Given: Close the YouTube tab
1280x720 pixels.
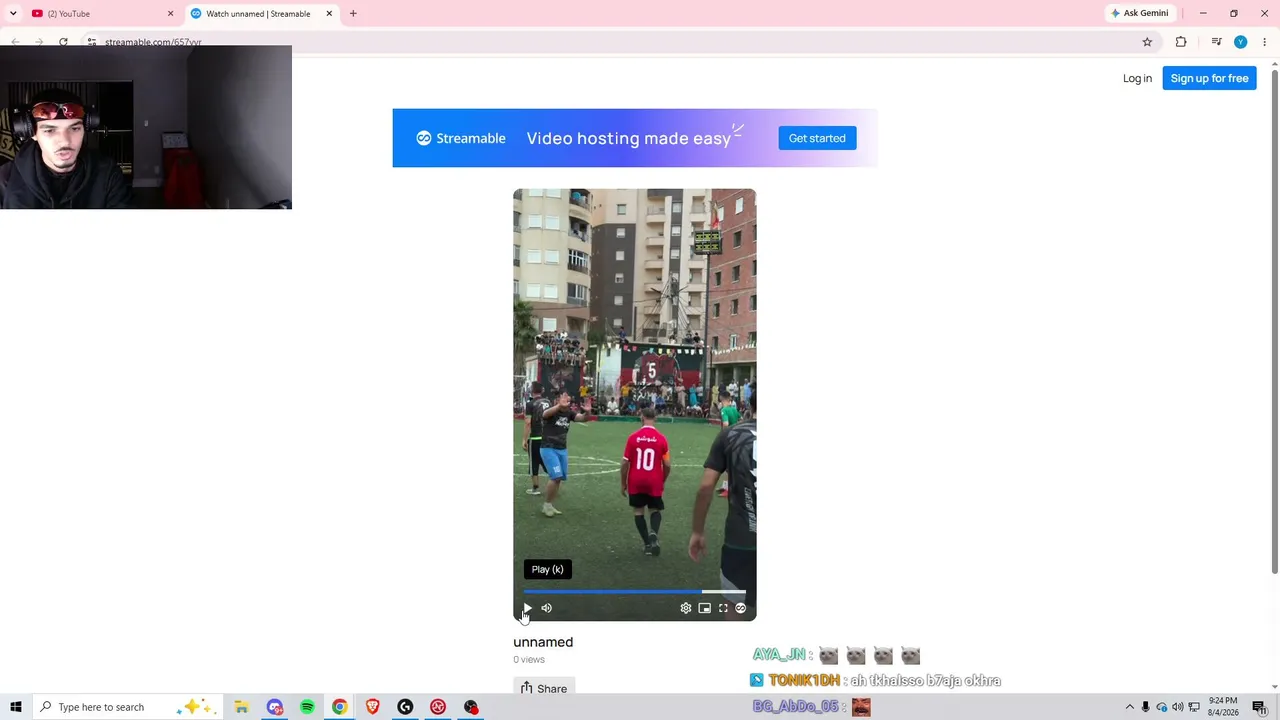Looking at the screenshot, I should (170, 14).
